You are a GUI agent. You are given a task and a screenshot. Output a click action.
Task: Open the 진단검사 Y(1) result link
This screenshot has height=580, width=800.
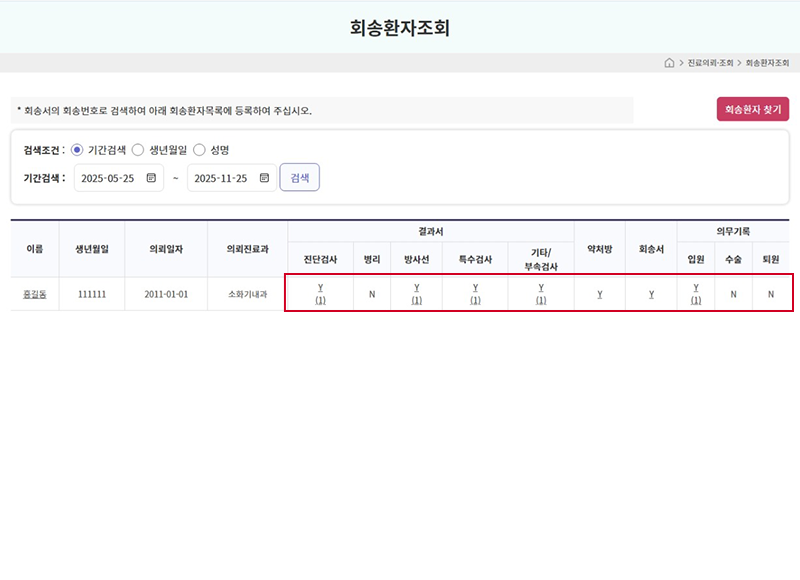(320, 294)
